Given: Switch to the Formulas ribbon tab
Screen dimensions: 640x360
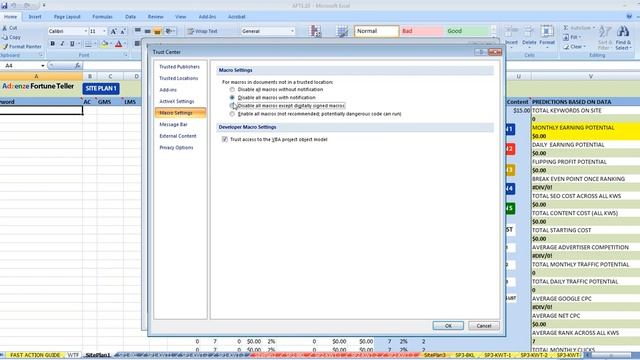Looking at the screenshot, I should pos(102,17).
